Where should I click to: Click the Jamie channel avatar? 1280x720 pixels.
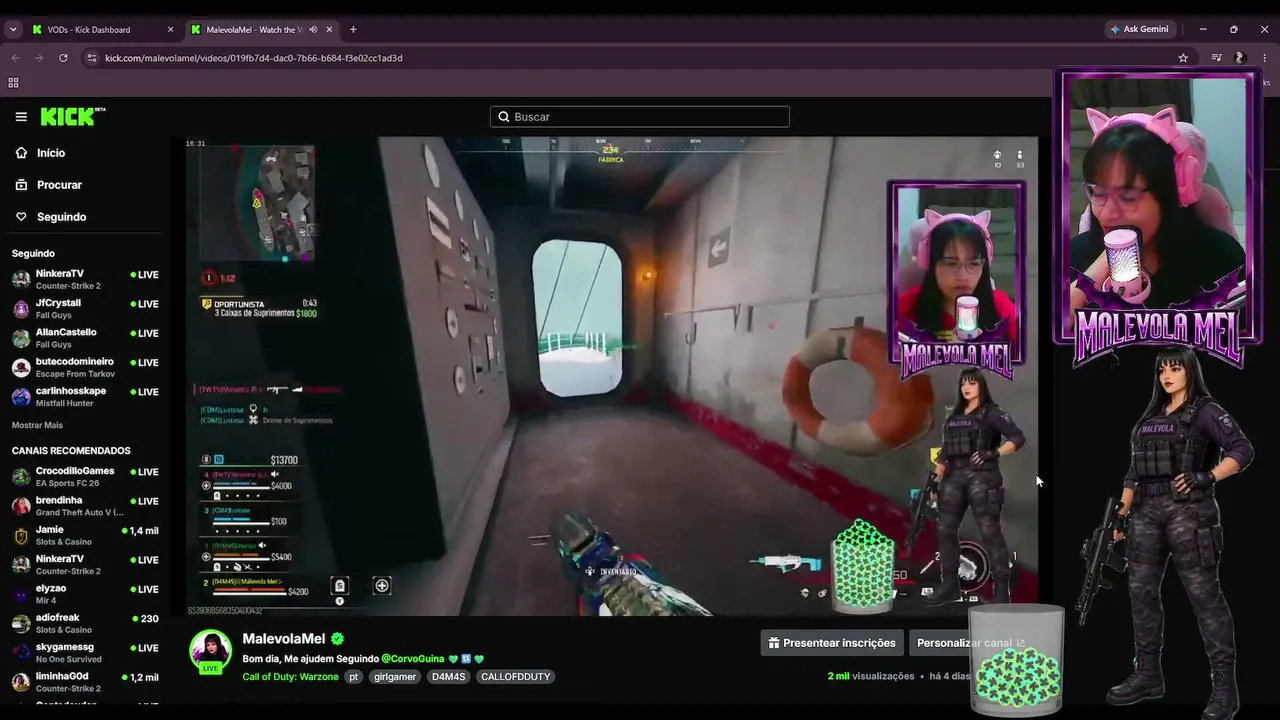[x=21, y=536]
